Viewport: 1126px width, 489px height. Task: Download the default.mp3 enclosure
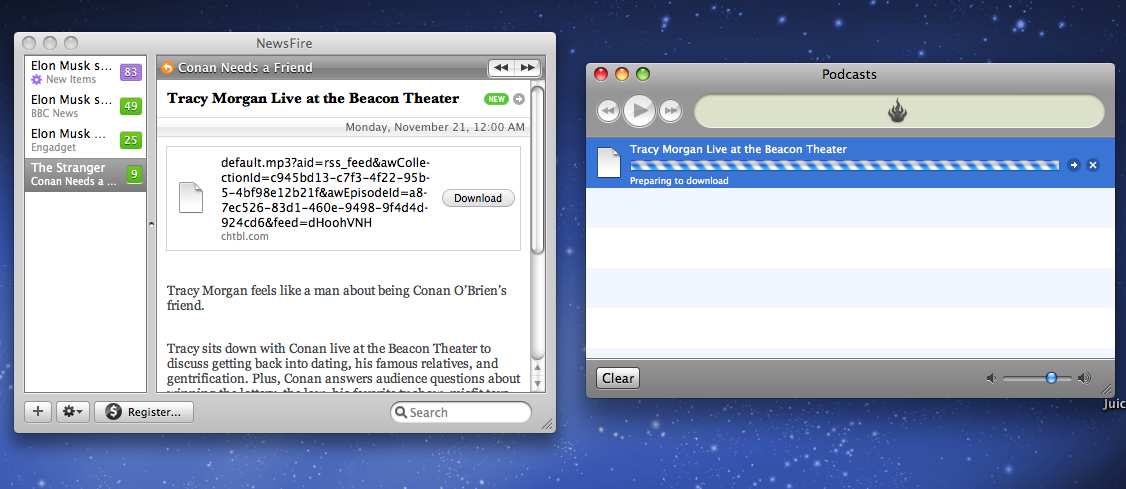point(478,198)
